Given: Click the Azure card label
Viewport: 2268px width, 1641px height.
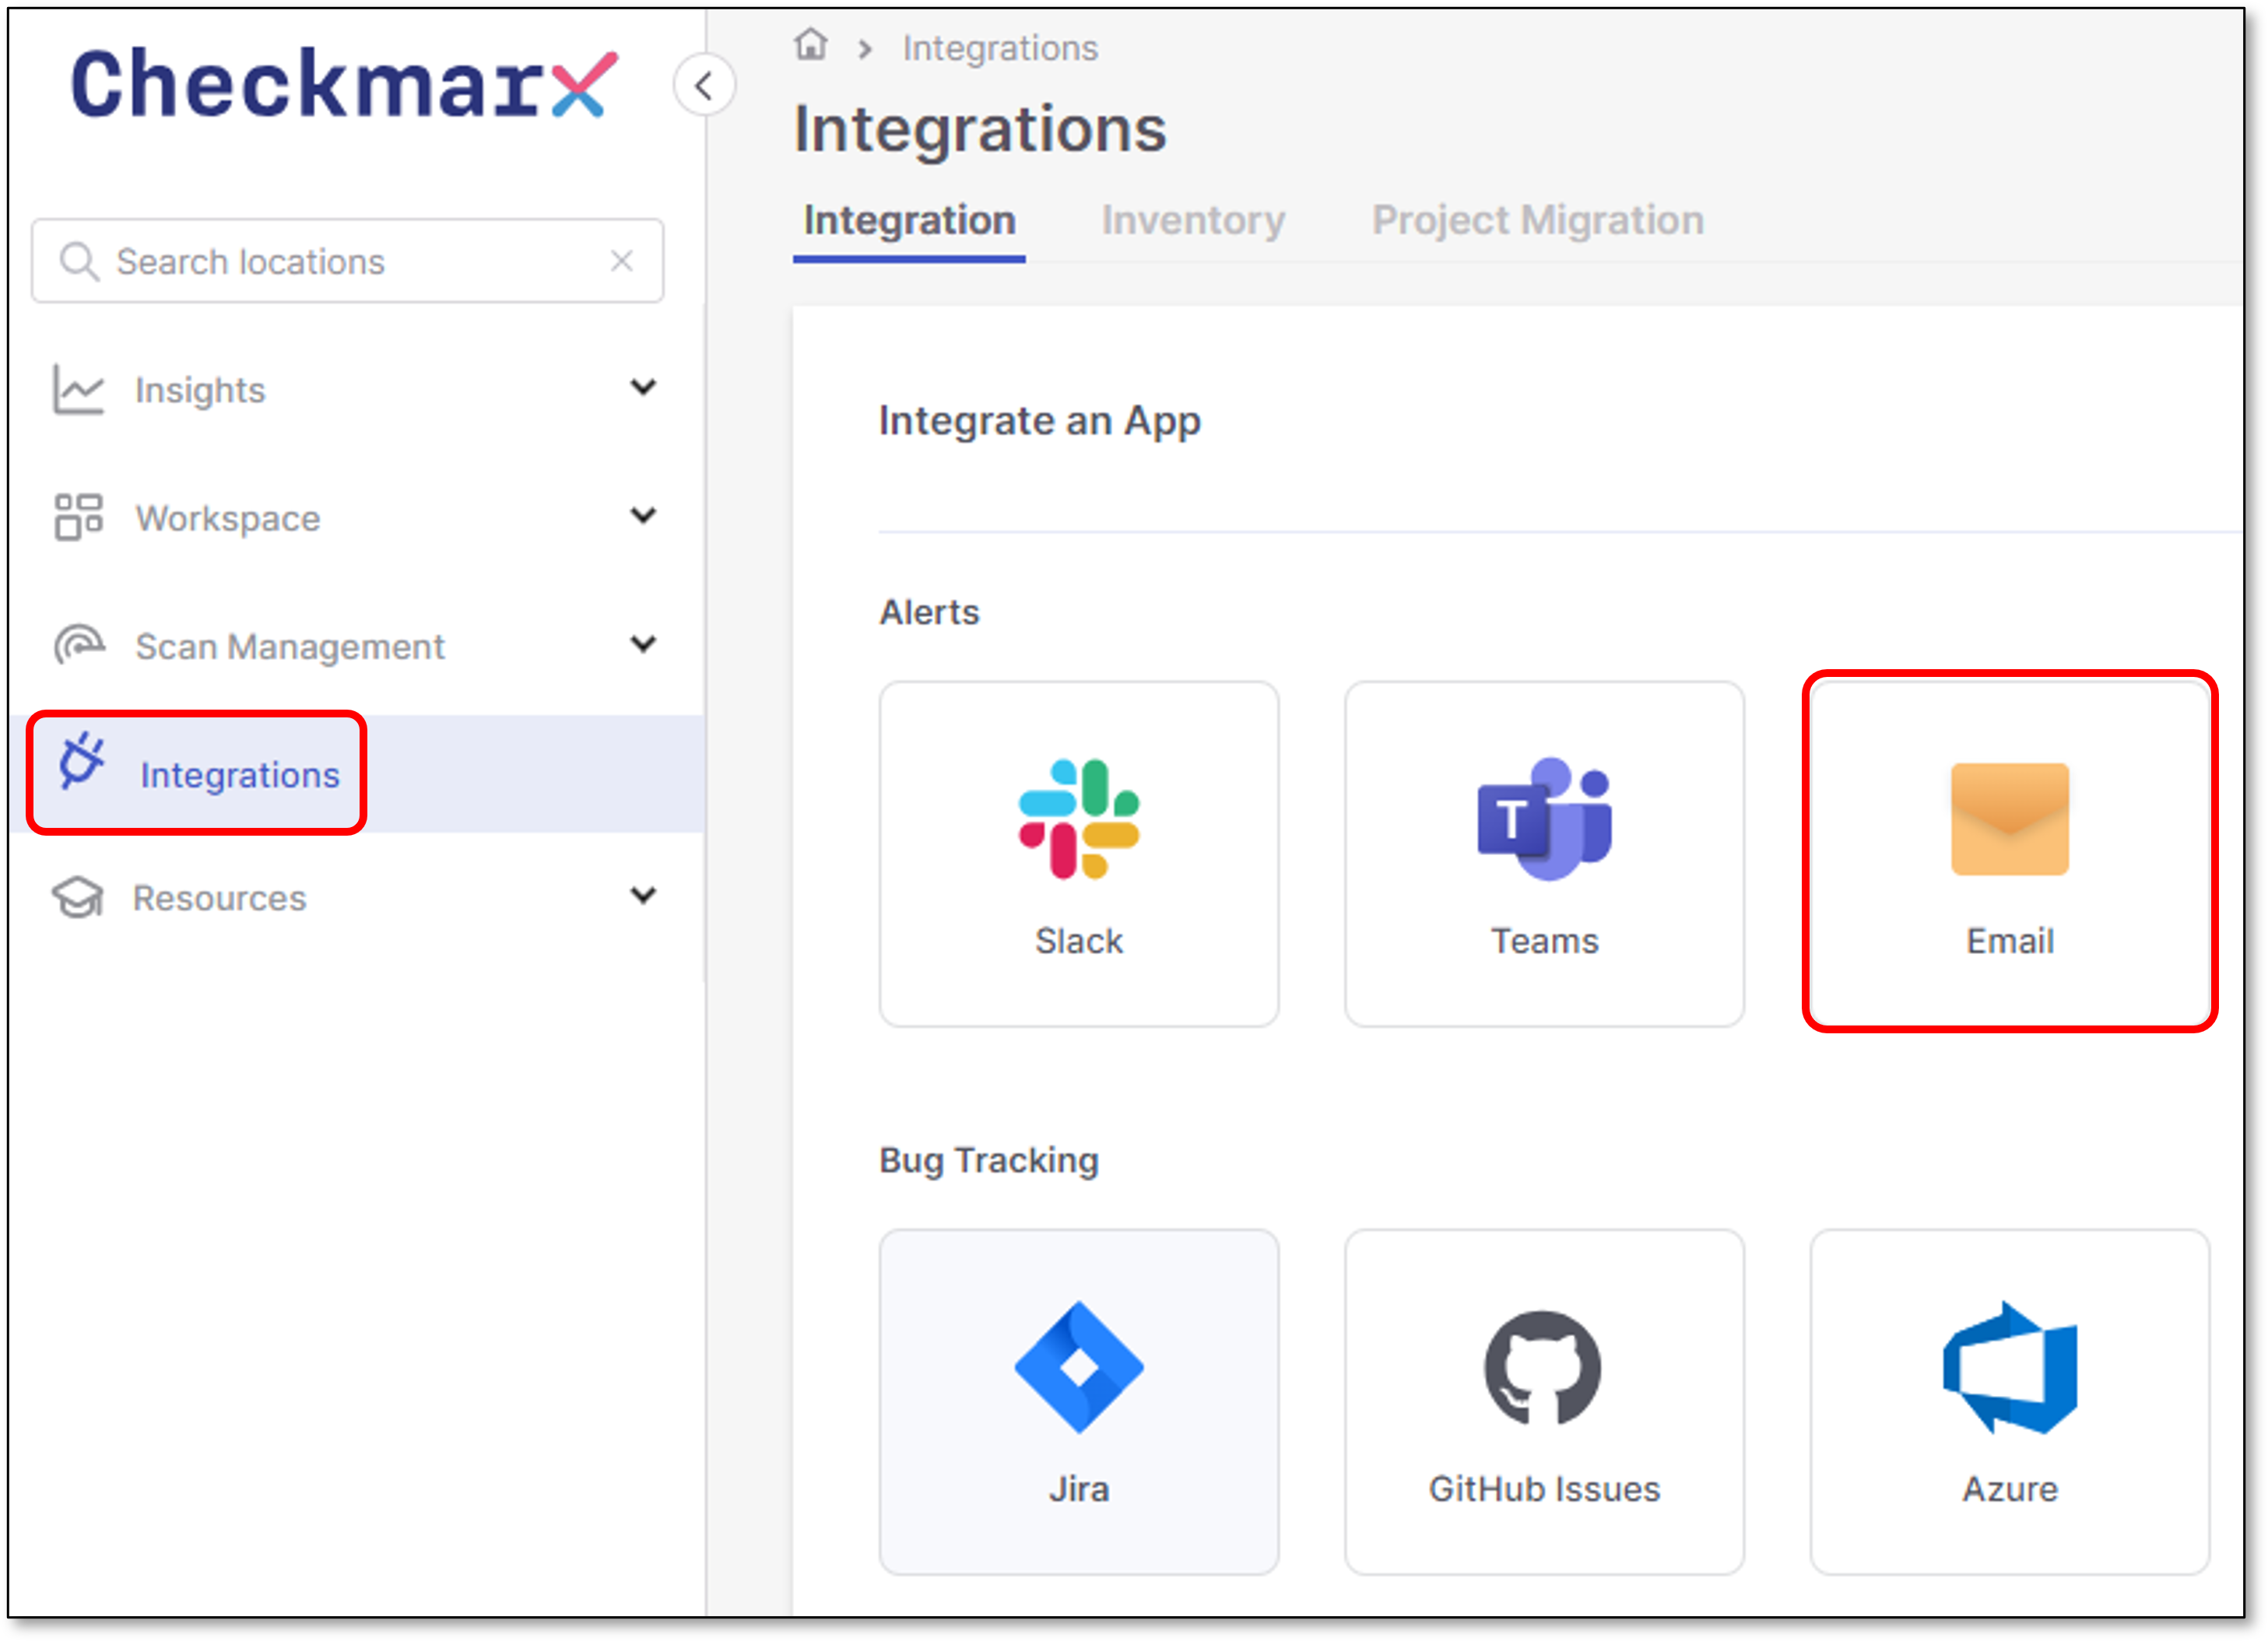Looking at the screenshot, I should pyautogui.click(x=2010, y=1489).
